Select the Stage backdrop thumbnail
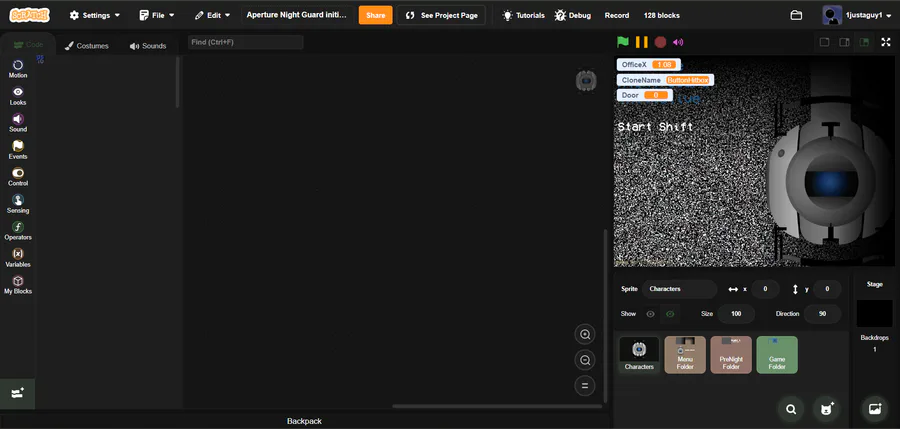The width and height of the screenshot is (900, 429). [875, 314]
